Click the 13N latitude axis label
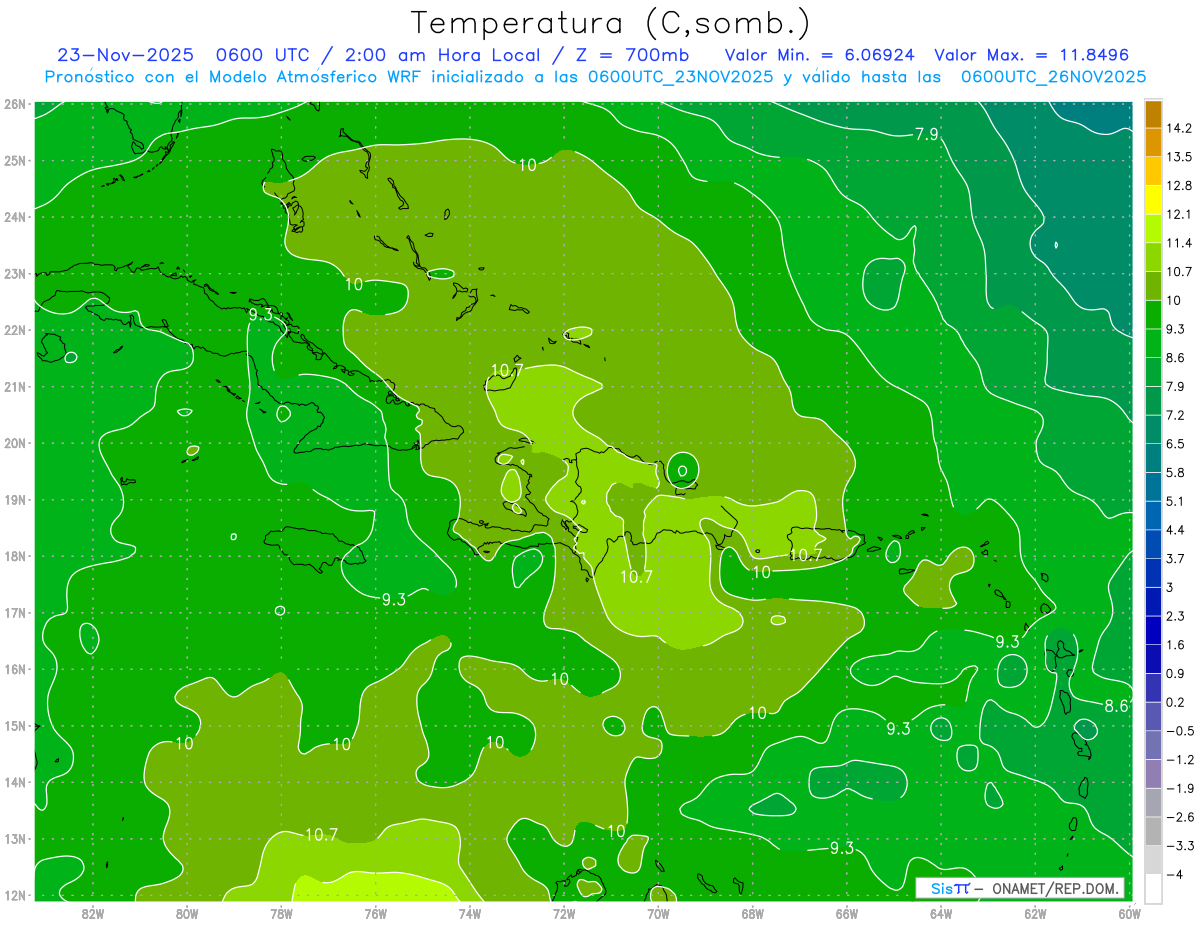1200x927 pixels. coord(14,839)
